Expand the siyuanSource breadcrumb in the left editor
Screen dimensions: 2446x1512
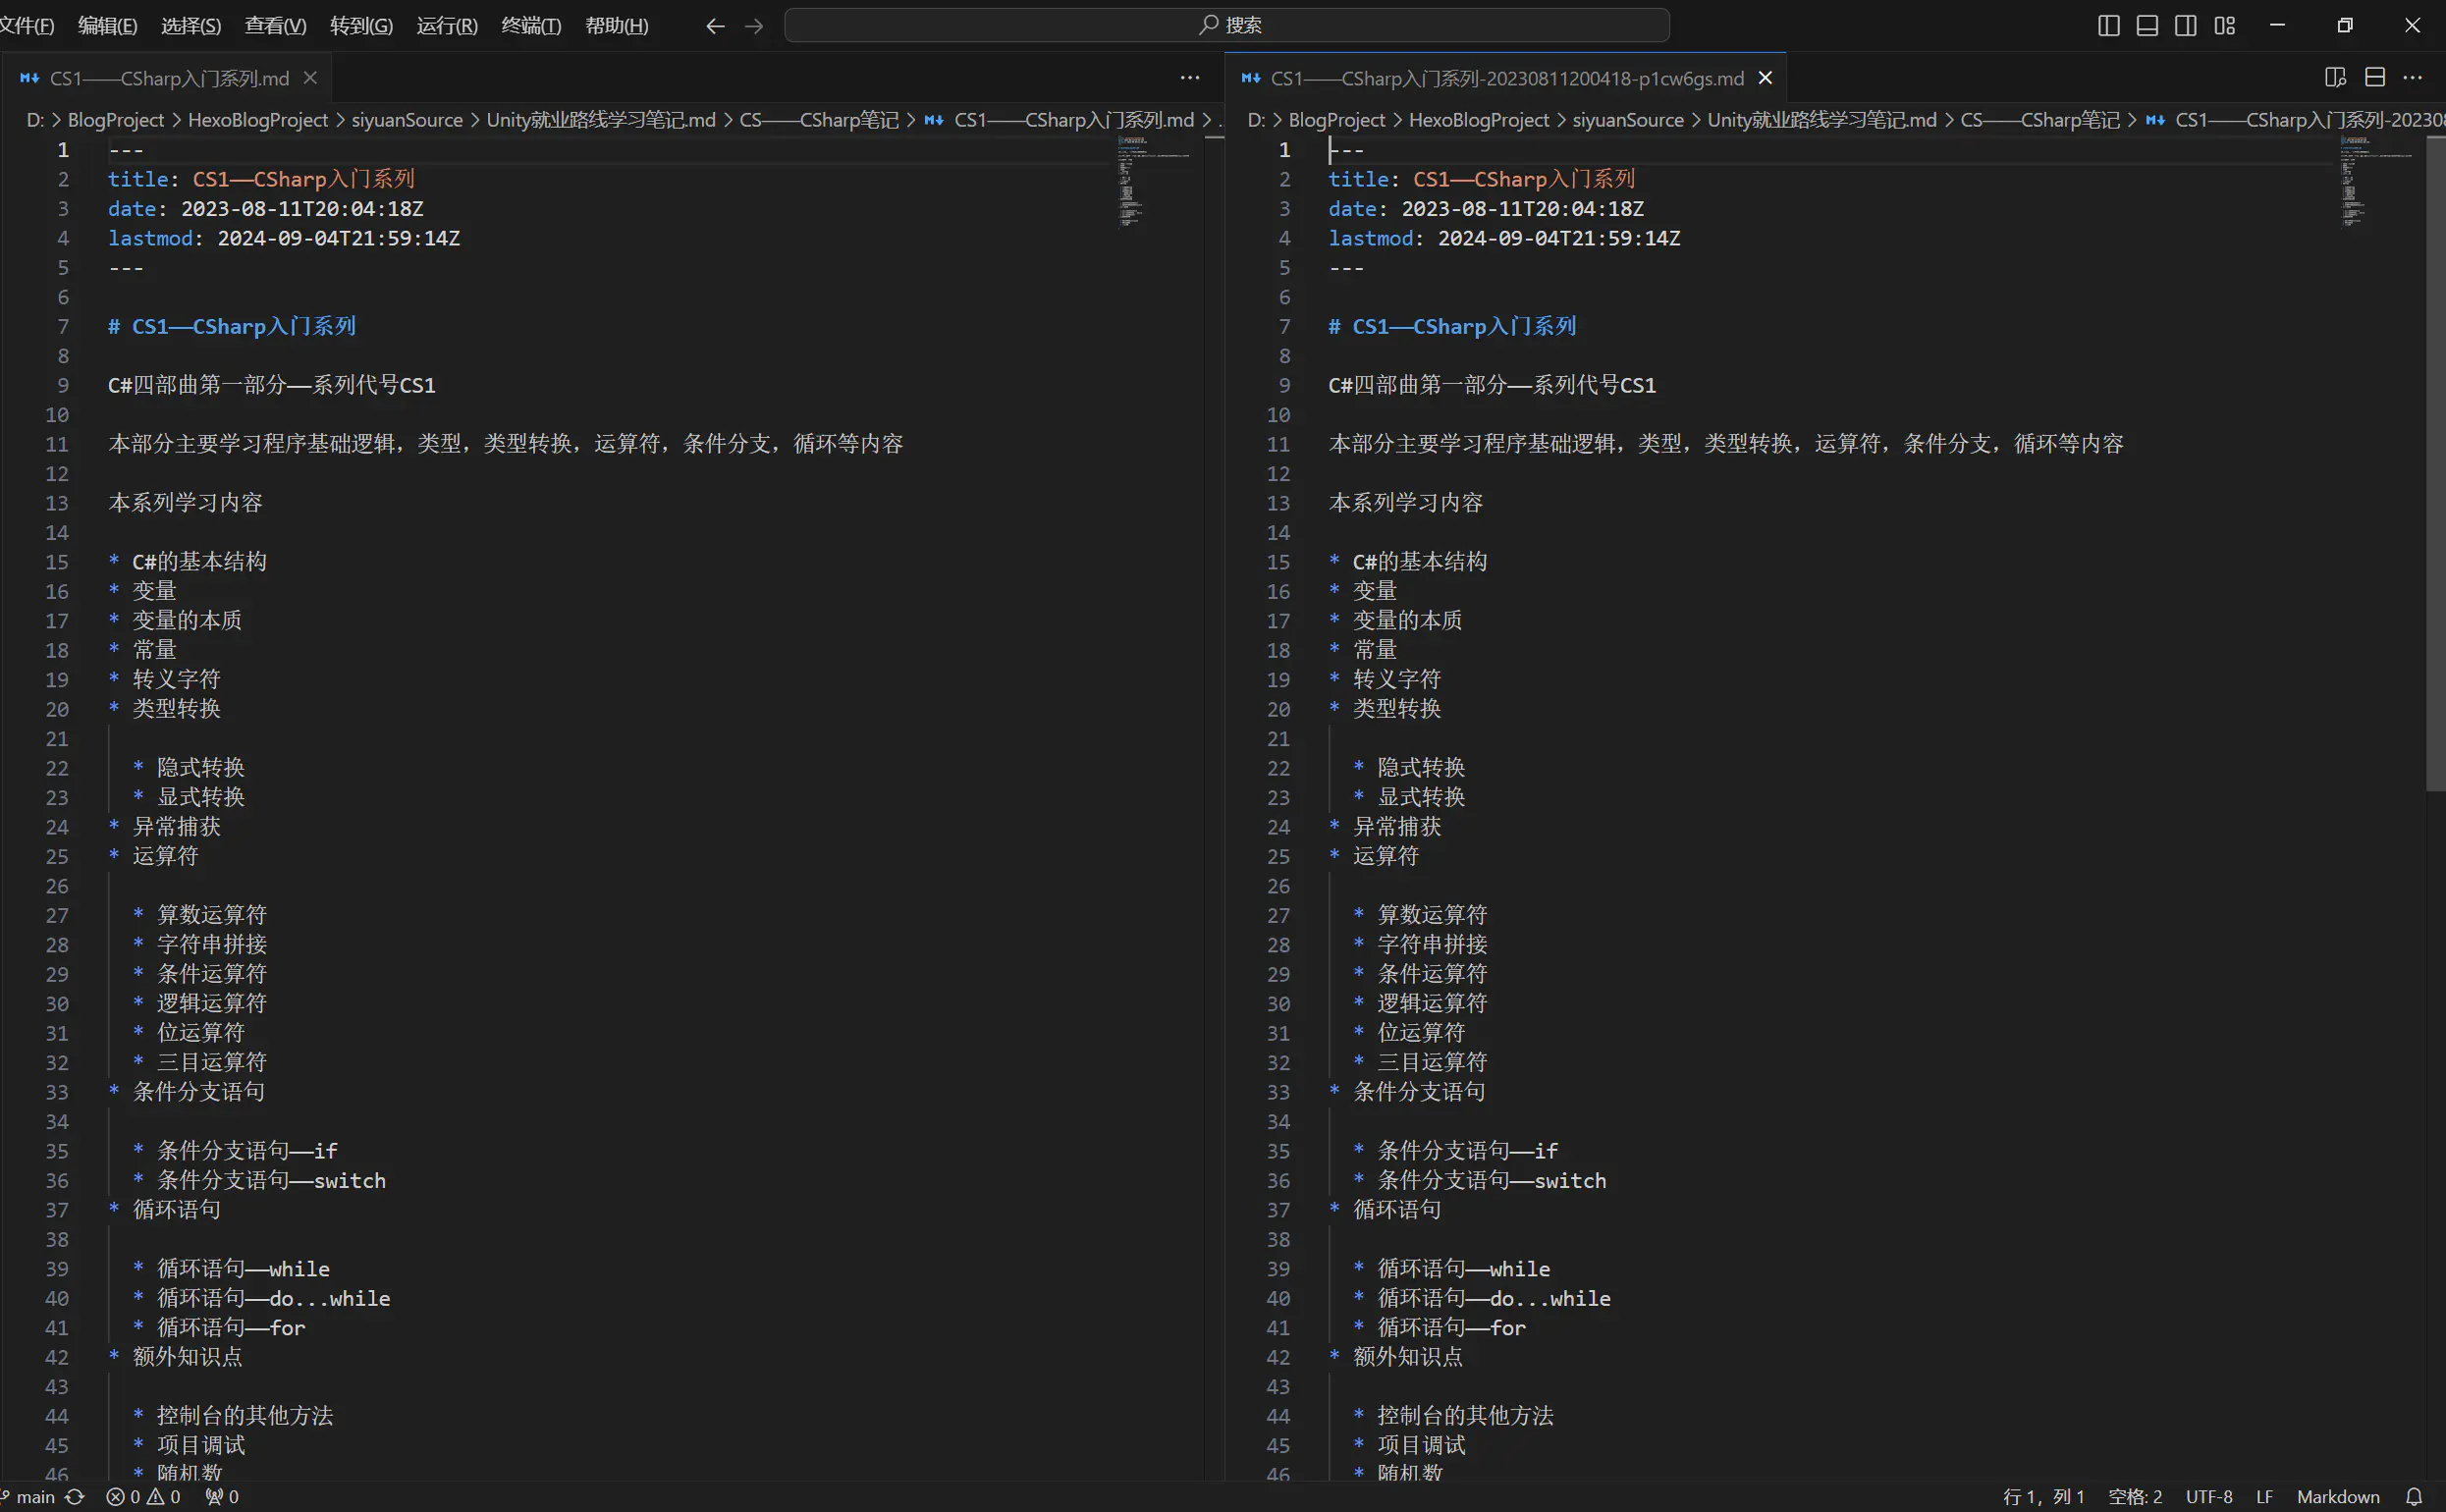(x=407, y=120)
